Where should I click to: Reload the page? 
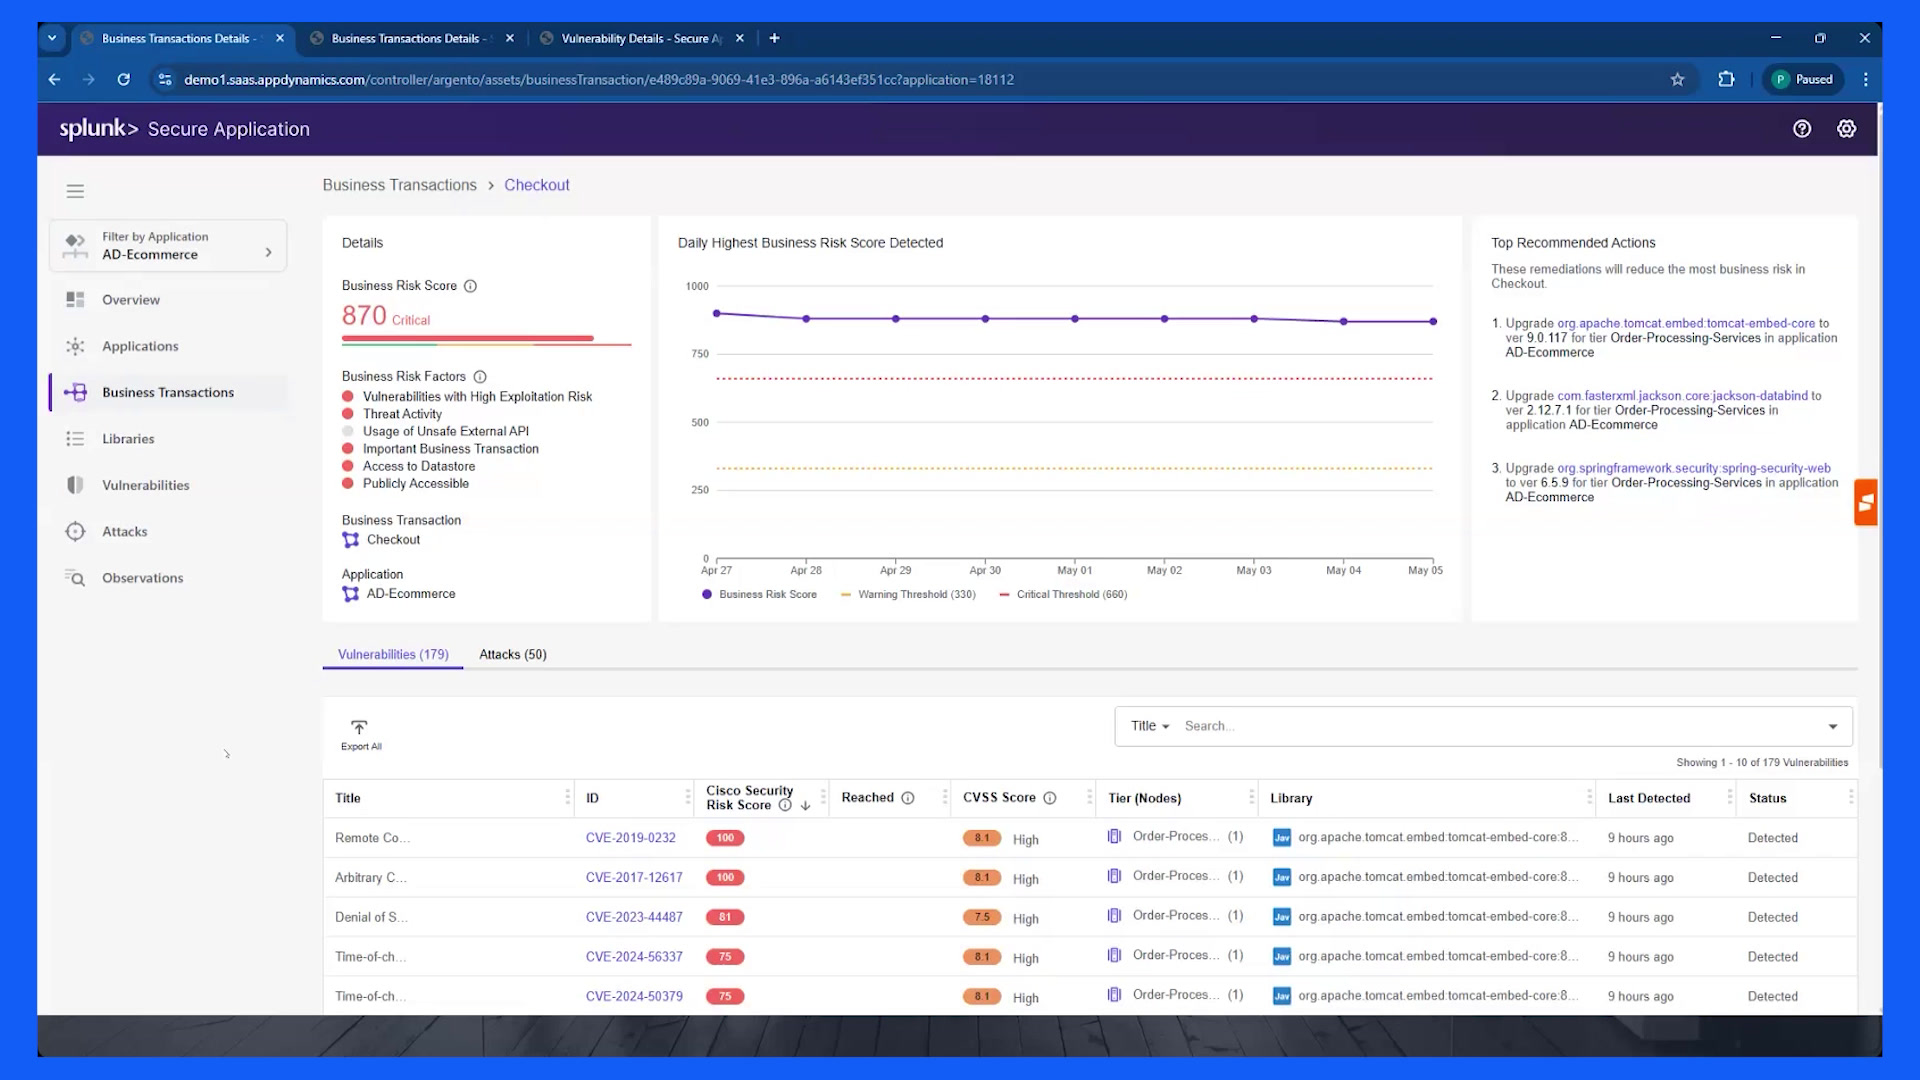point(123,80)
